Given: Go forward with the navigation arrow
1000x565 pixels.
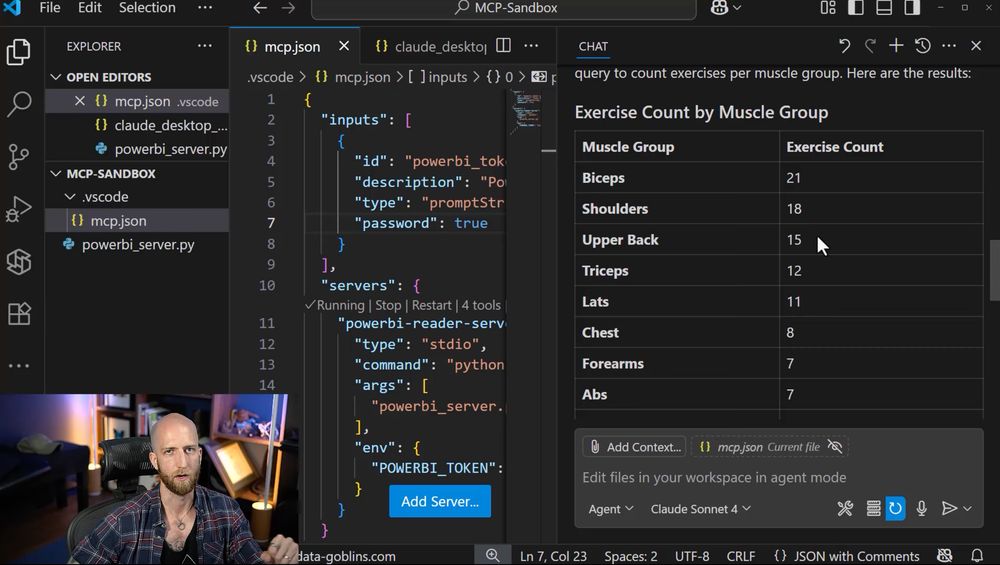Looking at the screenshot, I should 288,8.
